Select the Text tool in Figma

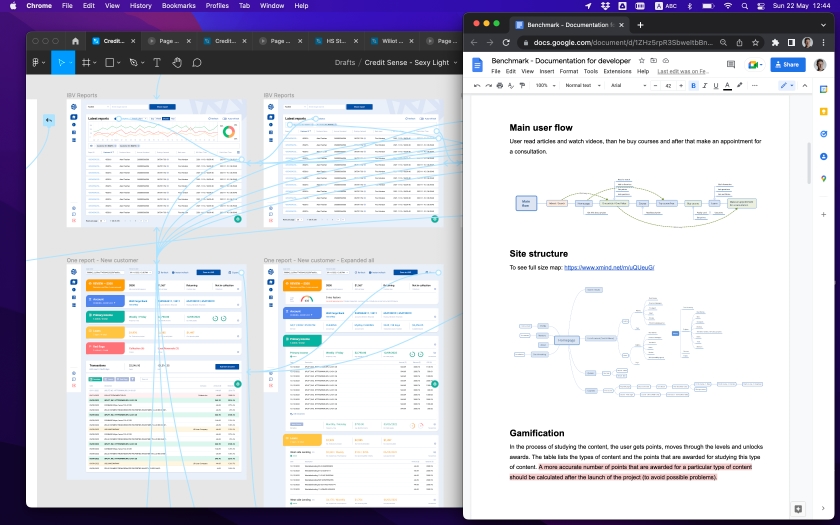tap(157, 63)
